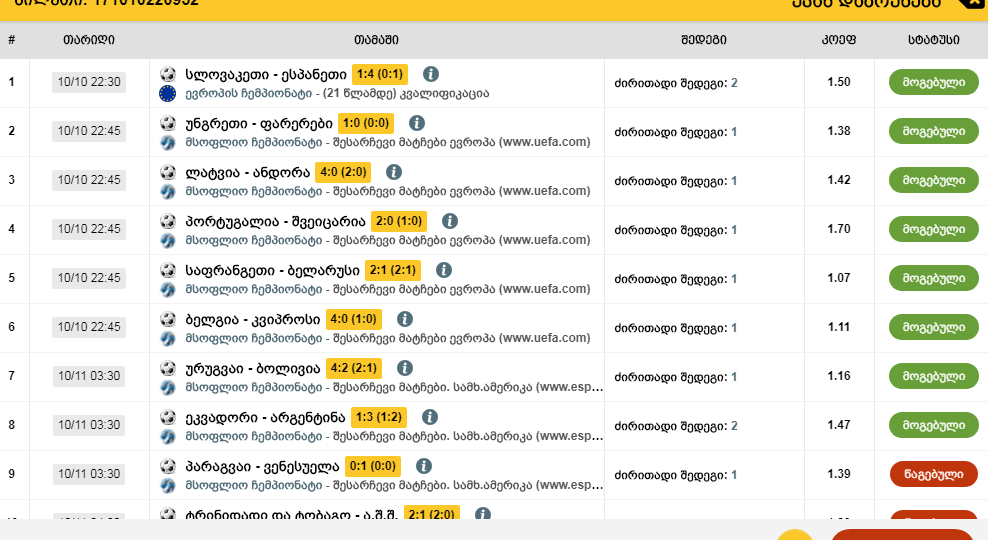Click the EU flag league icon in row 1
The height and width of the screenshot is (540, 988).
(x=168, y=93)
